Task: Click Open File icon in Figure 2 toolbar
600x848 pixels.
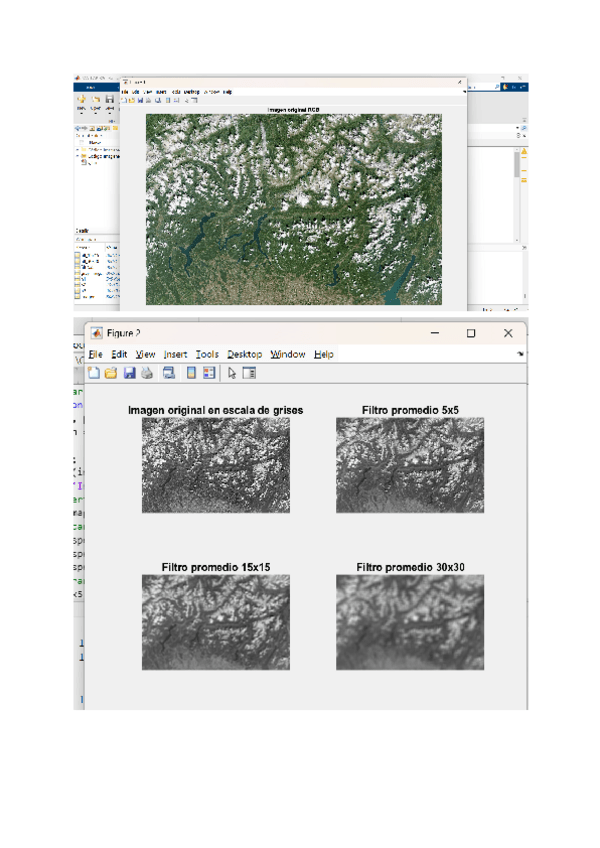Action: [x=111, y=373]
